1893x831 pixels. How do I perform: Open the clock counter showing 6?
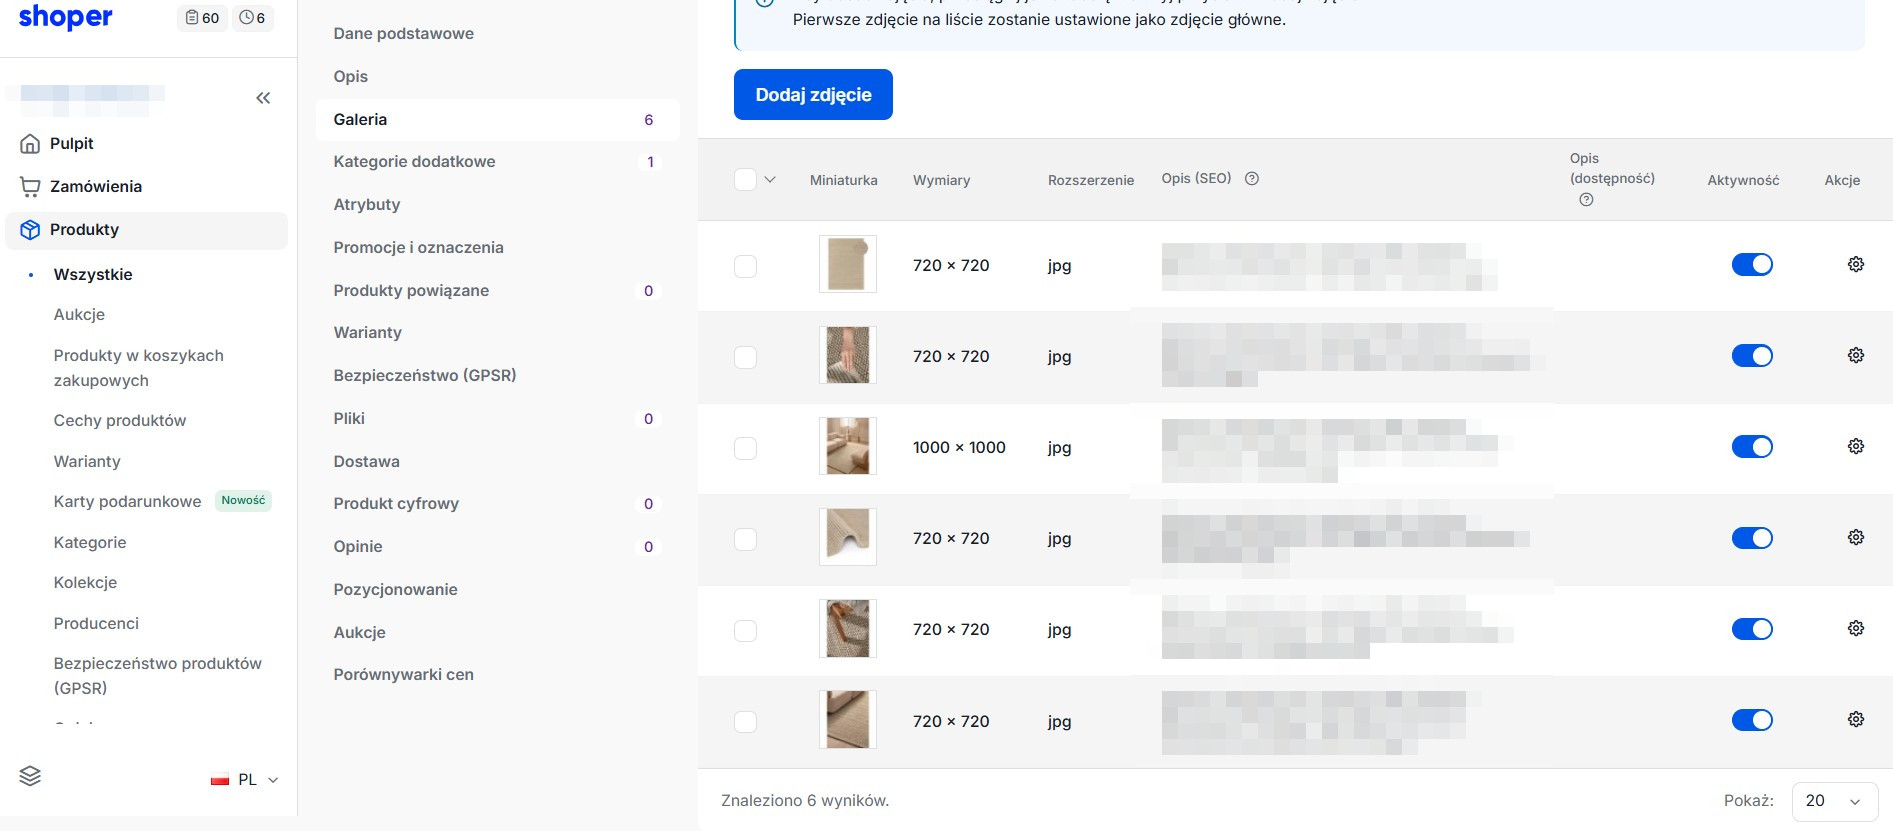[x=252, y=18]
